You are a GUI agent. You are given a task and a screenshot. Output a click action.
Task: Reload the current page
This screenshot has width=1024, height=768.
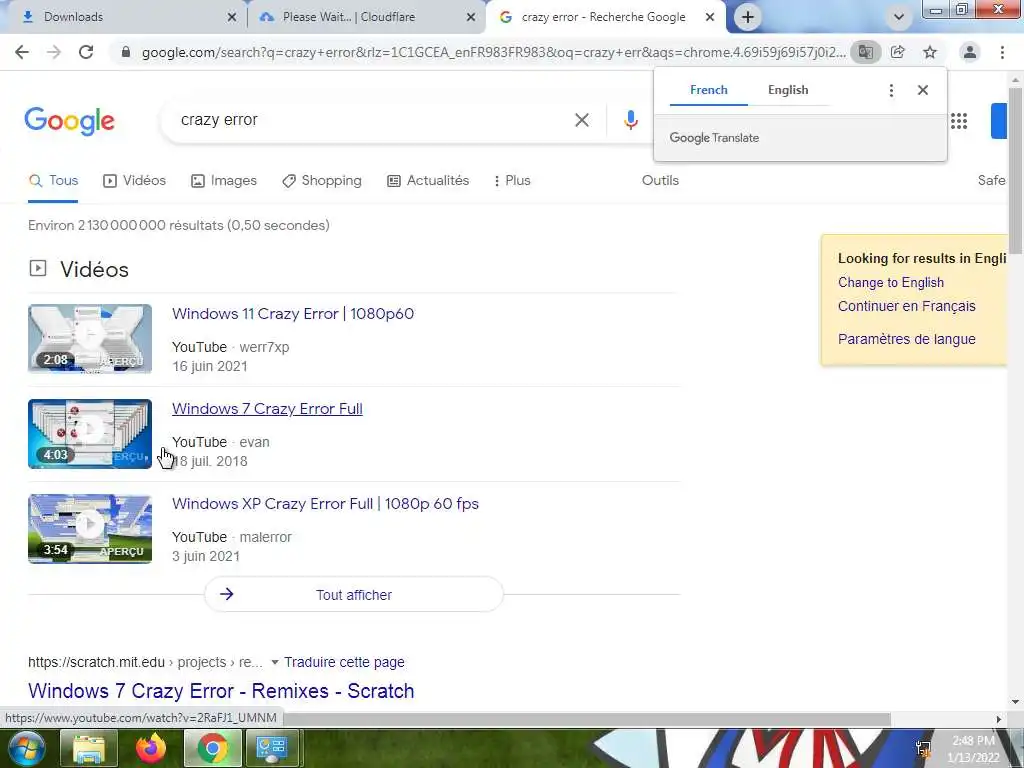point(86,52)
